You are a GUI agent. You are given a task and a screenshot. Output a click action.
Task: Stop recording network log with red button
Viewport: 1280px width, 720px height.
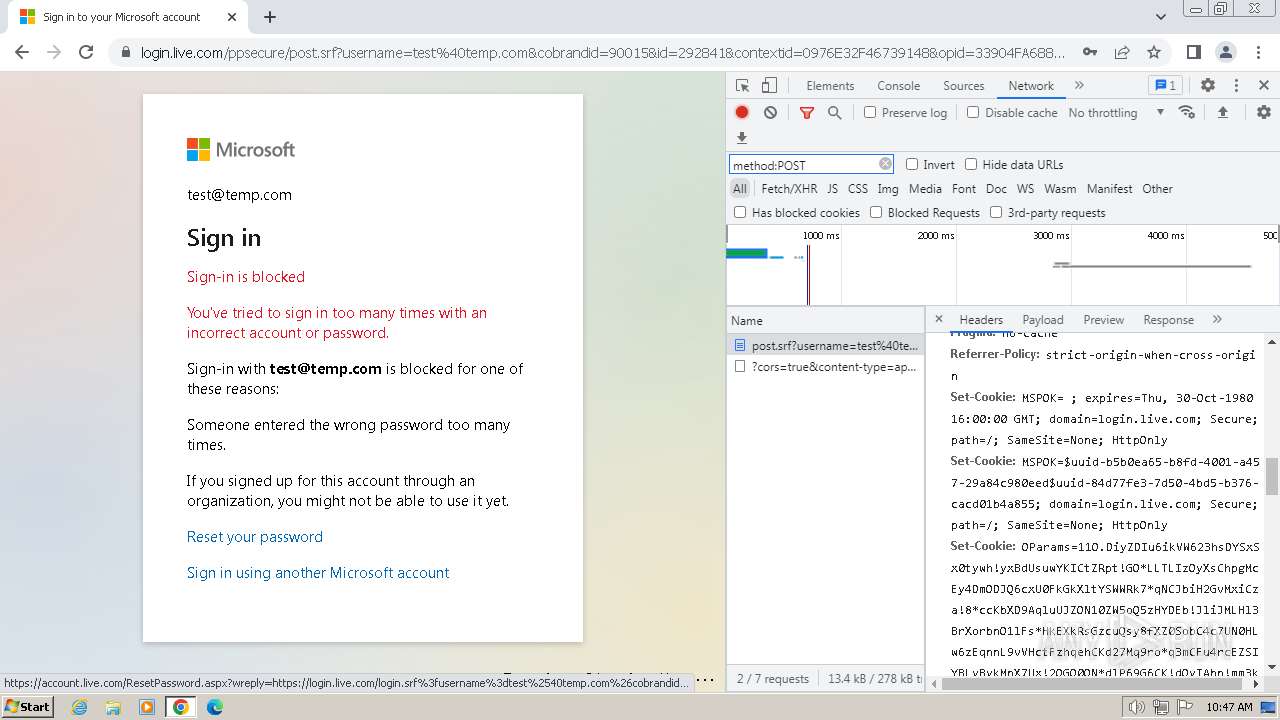coord(742,113)
